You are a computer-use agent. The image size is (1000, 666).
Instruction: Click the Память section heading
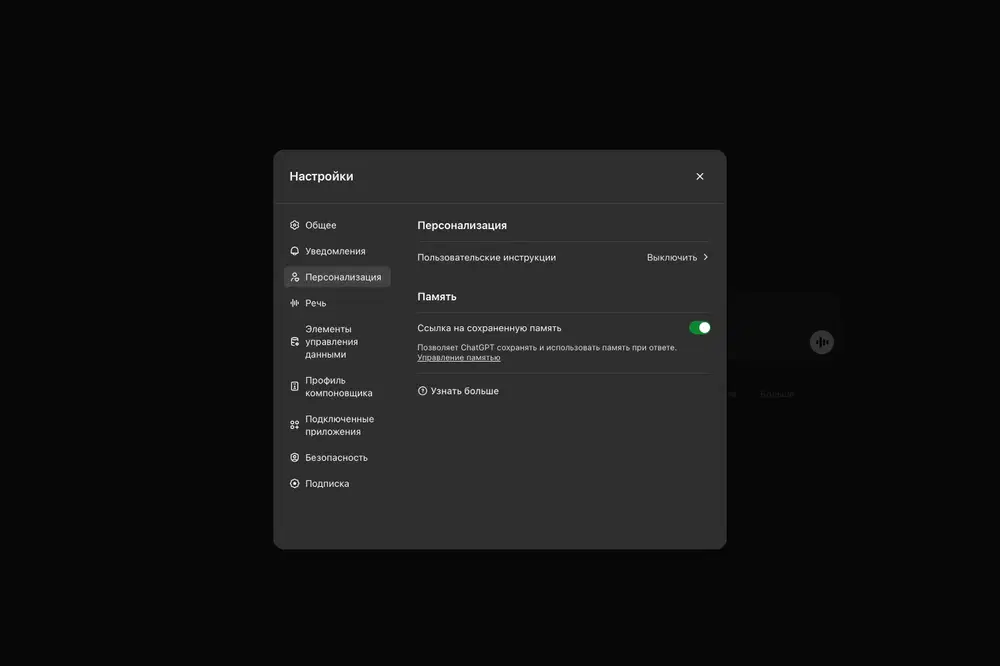[437, 297]
